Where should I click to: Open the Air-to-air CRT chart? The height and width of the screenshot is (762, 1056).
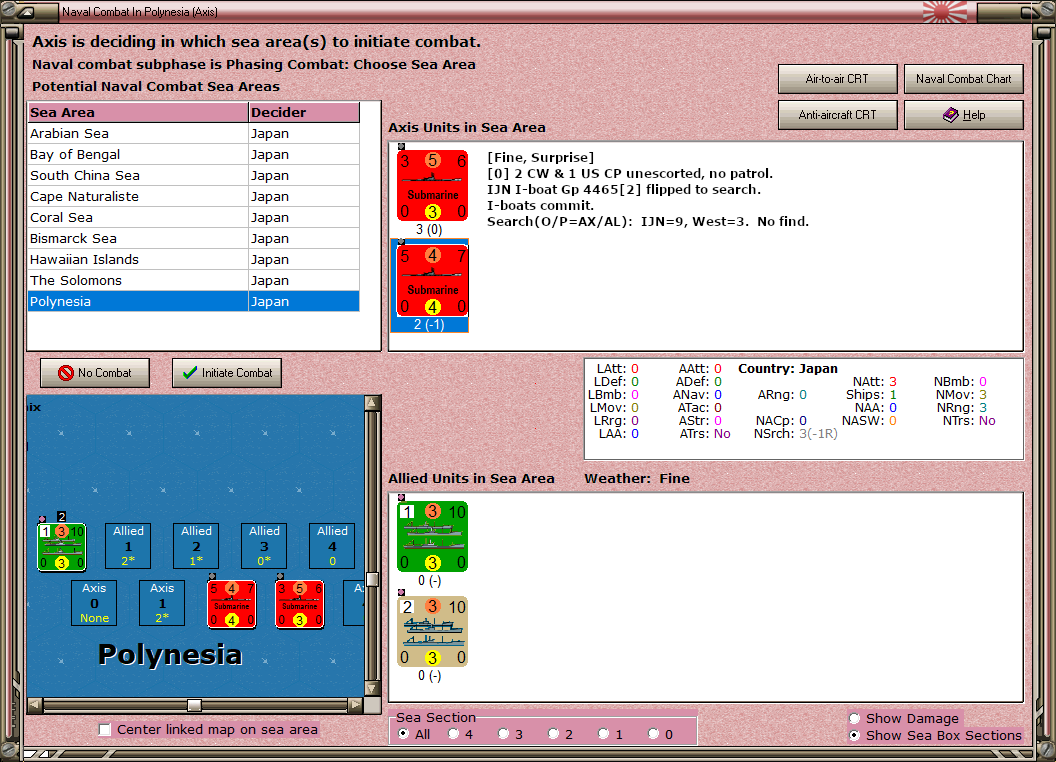point(838,79)
